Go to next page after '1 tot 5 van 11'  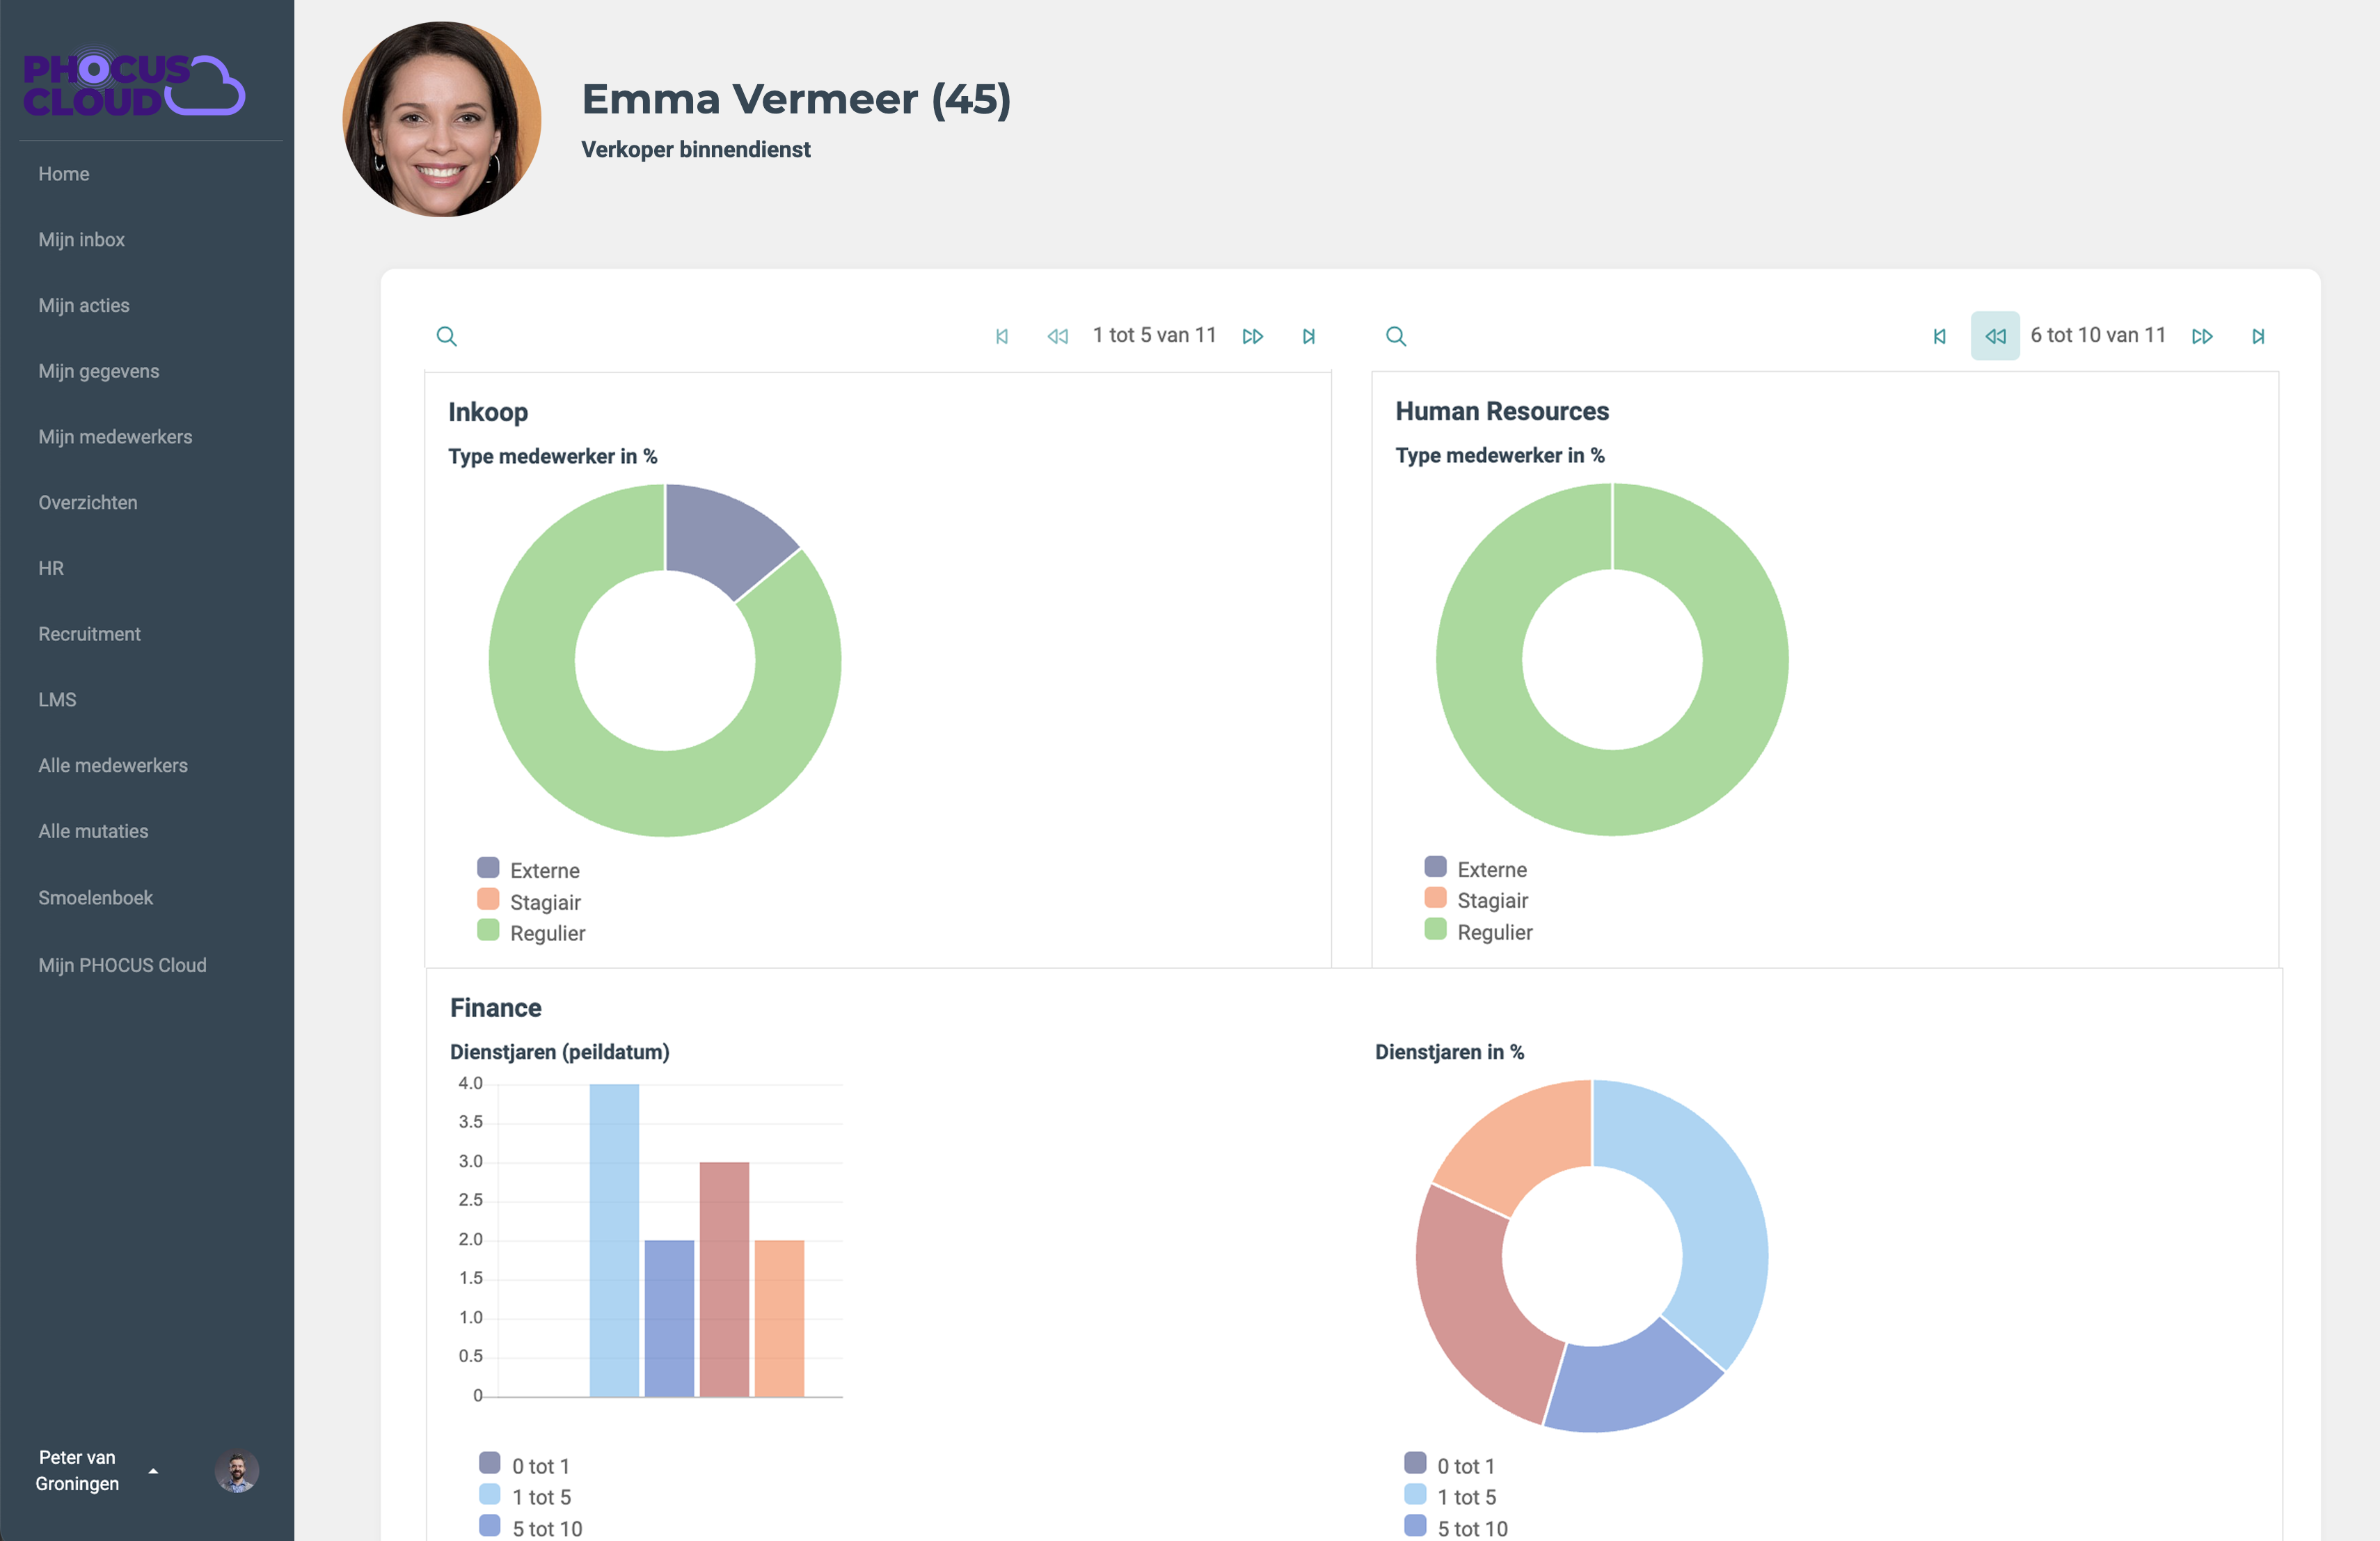click(x=1253, y=337)
